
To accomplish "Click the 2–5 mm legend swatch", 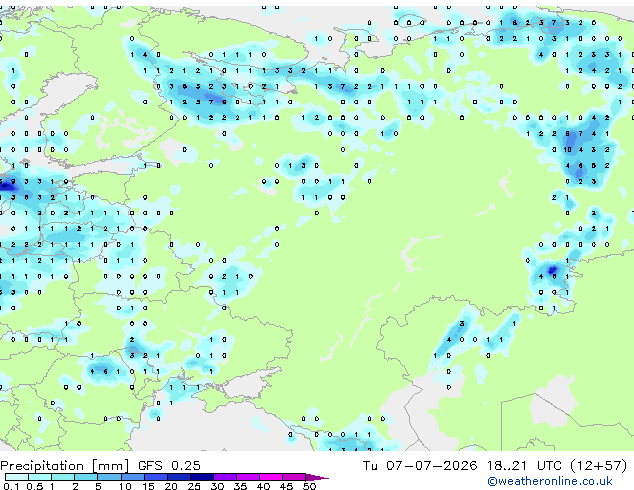I will tap(86, 477).
